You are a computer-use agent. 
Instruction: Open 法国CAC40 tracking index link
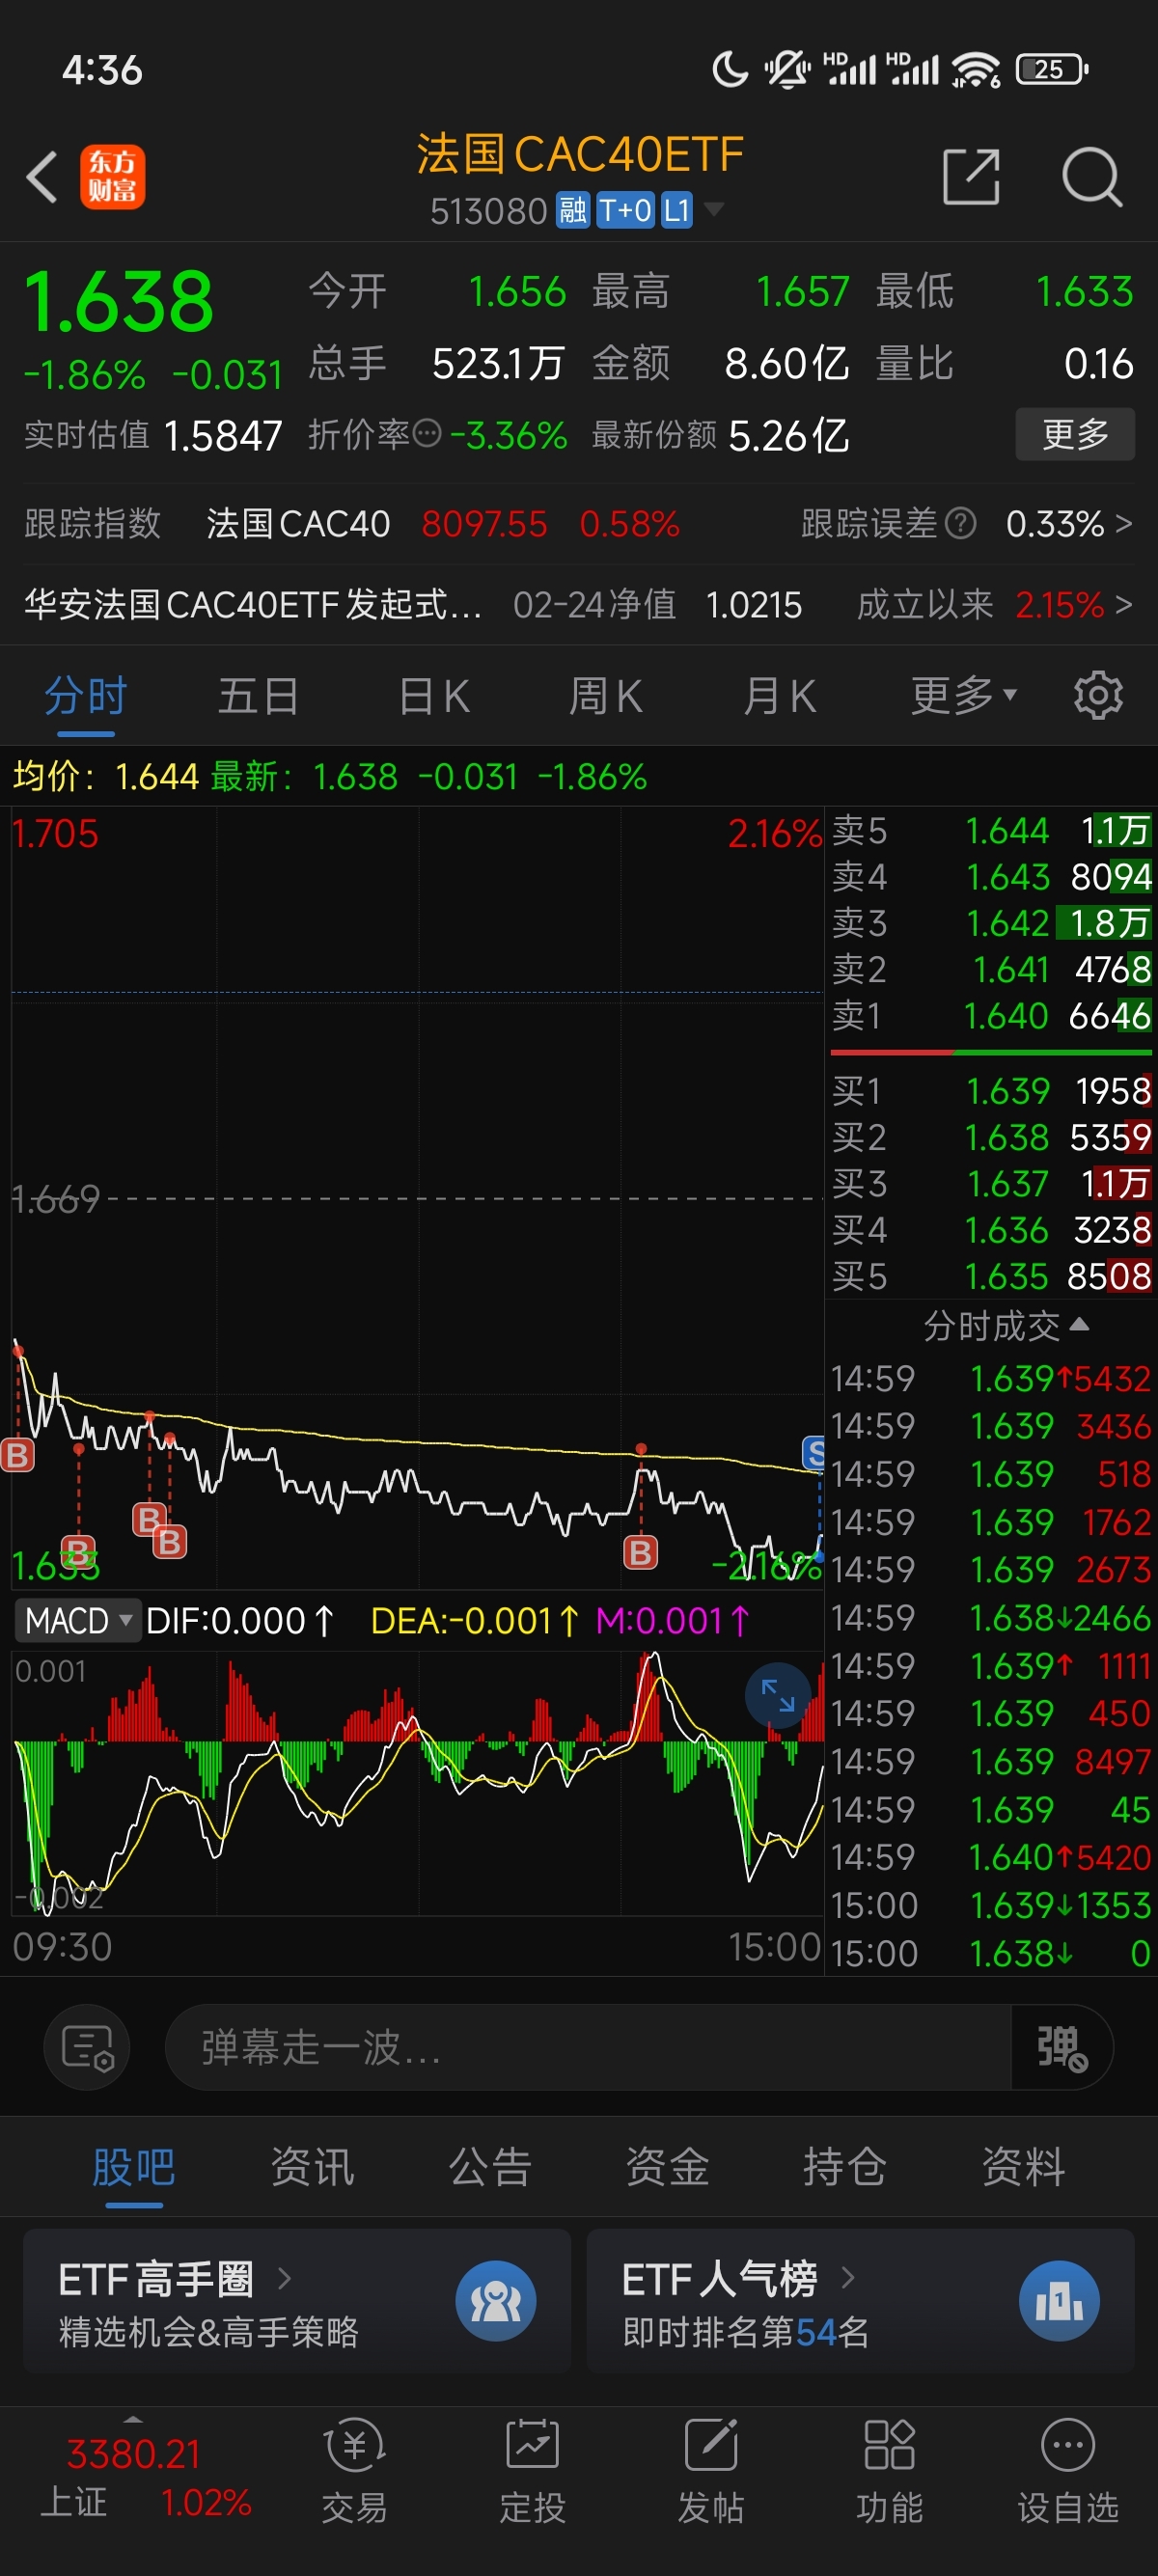298,523
